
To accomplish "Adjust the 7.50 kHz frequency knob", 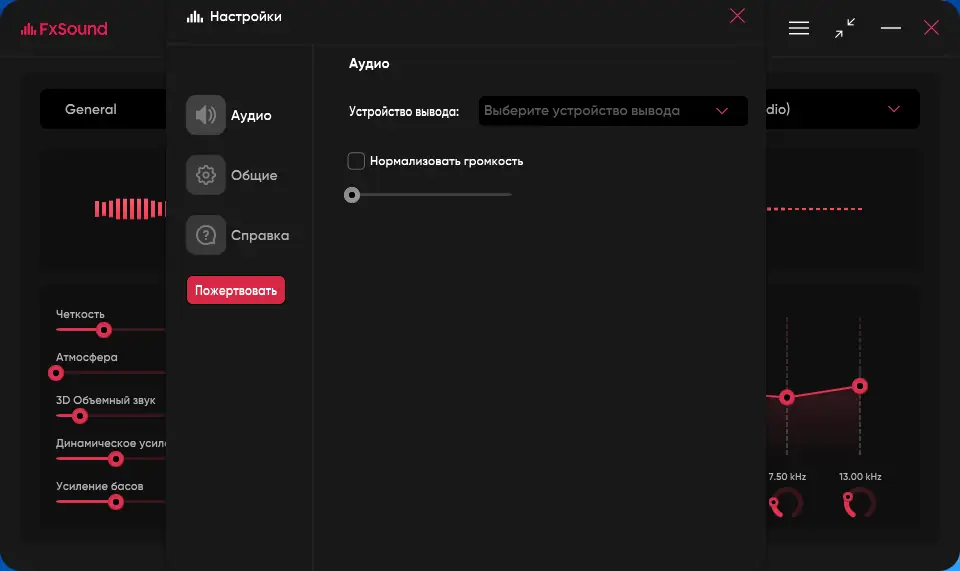I will point(785,504).
